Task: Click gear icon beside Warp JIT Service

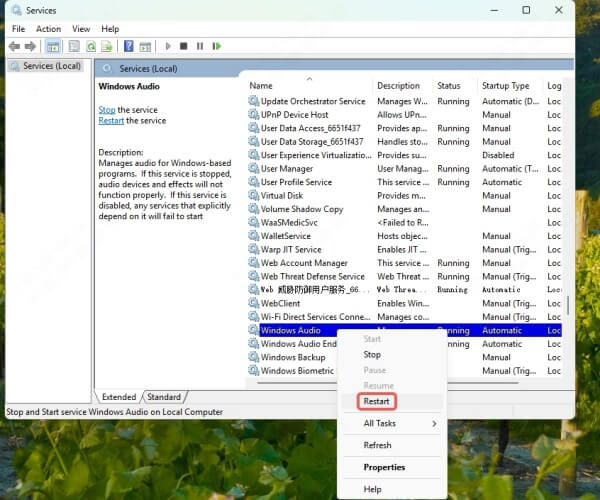Action: tap(253, 249)
